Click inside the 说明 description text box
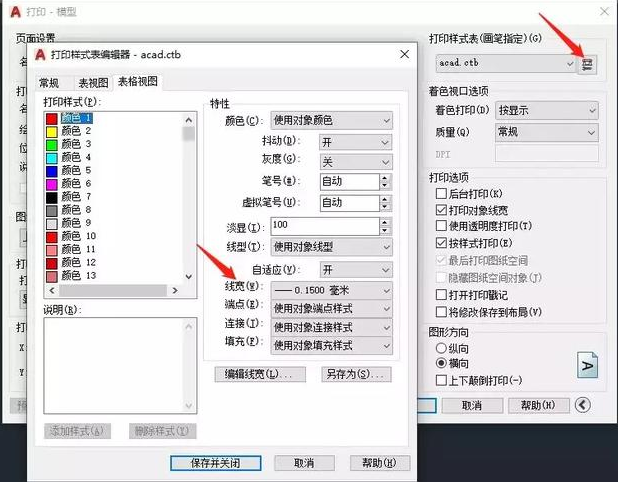618x482 pixels. (113, 365)
